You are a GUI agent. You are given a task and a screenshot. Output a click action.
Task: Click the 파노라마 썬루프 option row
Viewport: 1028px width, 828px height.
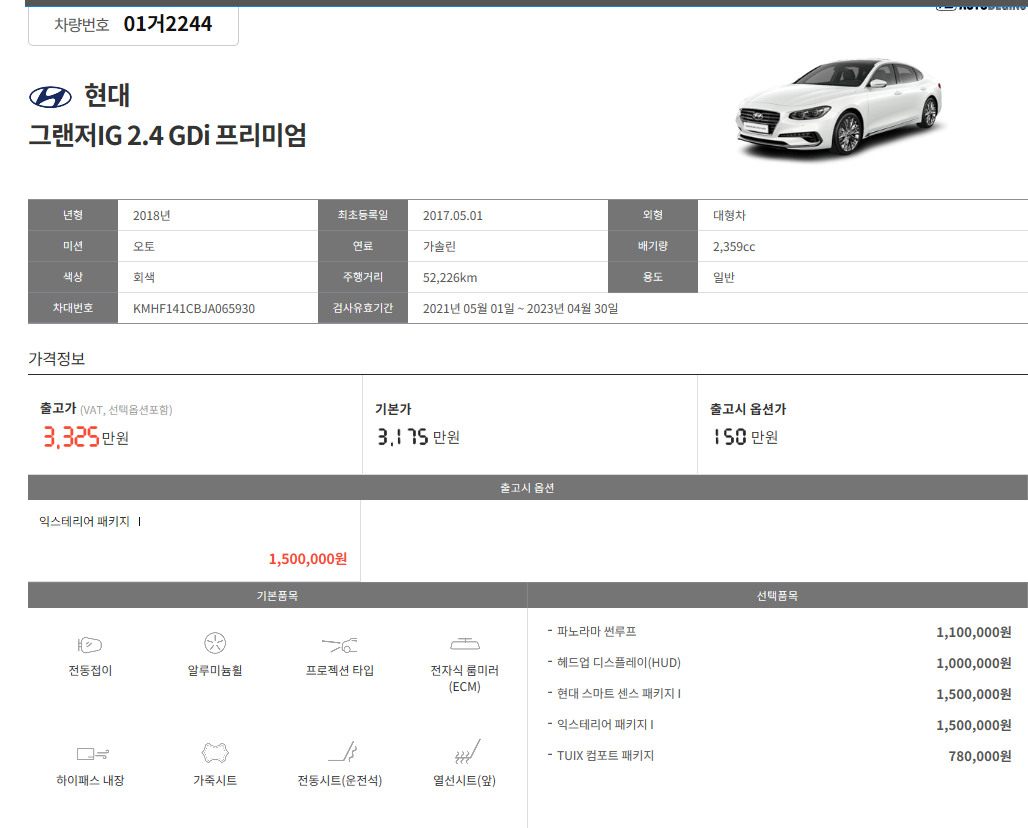pos(779,632)
